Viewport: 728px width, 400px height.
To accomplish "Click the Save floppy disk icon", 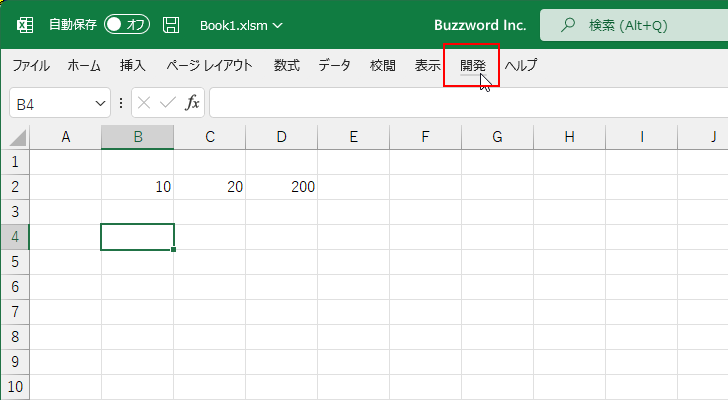I will [x=171, y=25].
